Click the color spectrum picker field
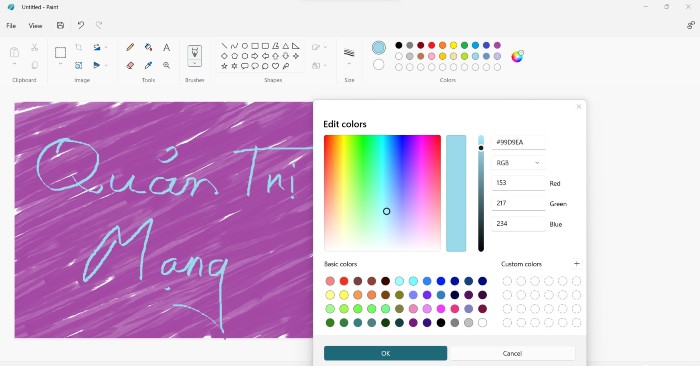The image size is (700, 366). [382, 193]
